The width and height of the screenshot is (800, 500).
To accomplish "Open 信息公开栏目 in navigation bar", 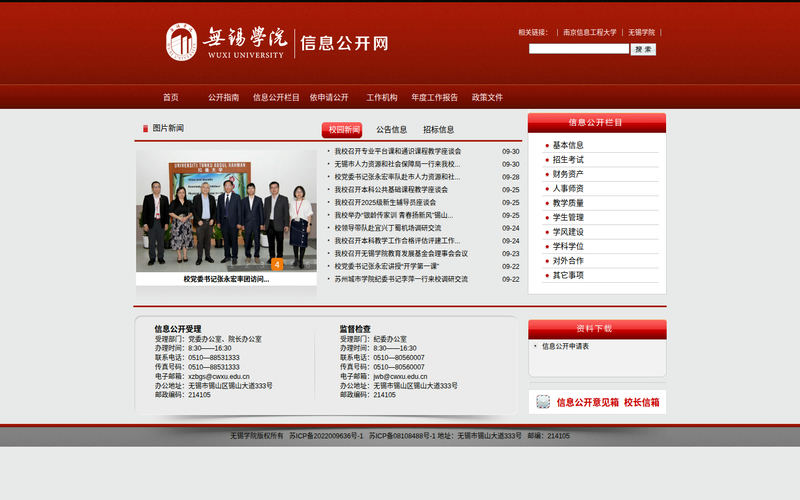I will tap(276, 97).
